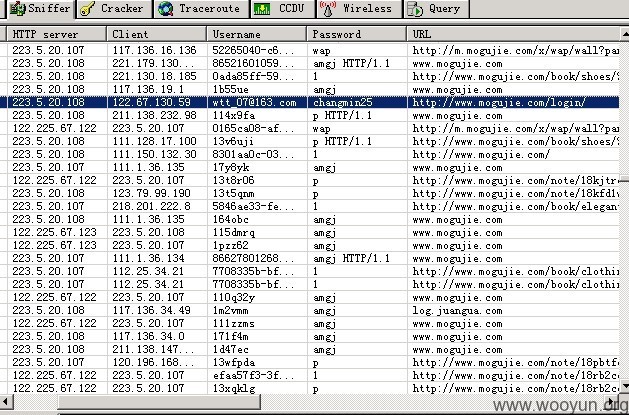The height and width of the screenshot is (415, 629).
Task: Click username 111zzms cell
Action: click(257, 324)
